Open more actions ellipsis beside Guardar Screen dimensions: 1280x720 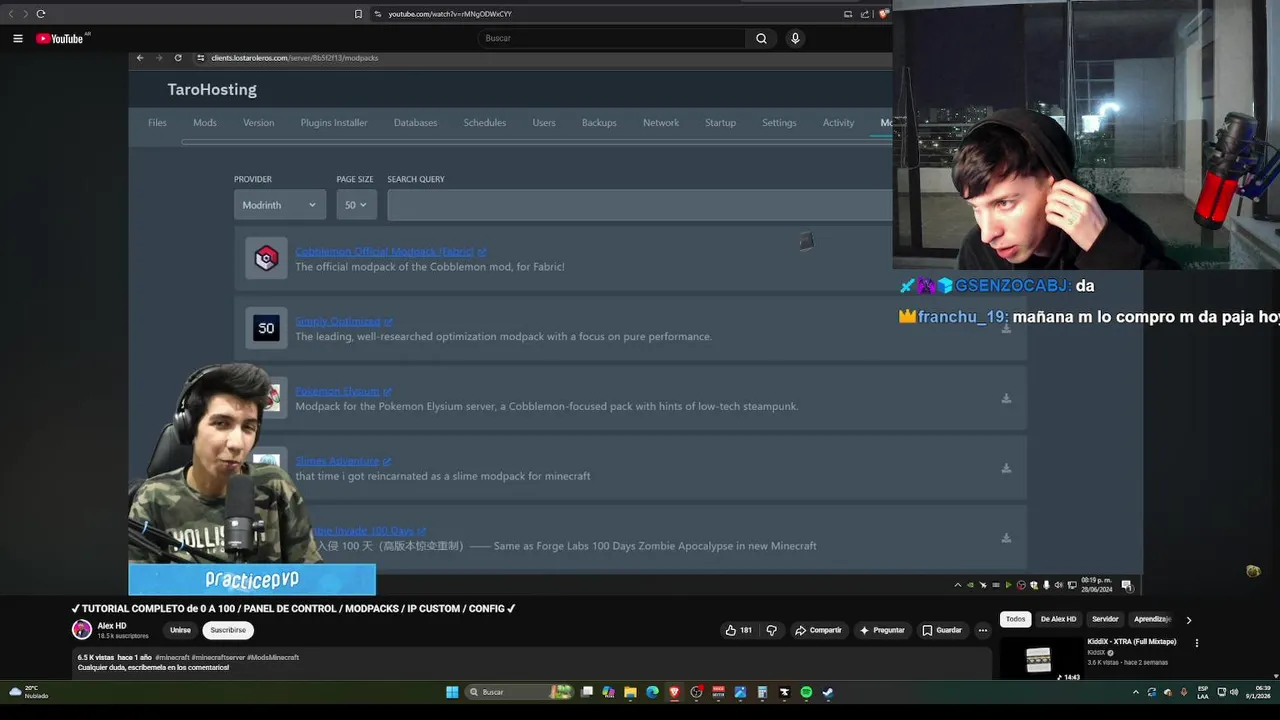pos(982,630)
